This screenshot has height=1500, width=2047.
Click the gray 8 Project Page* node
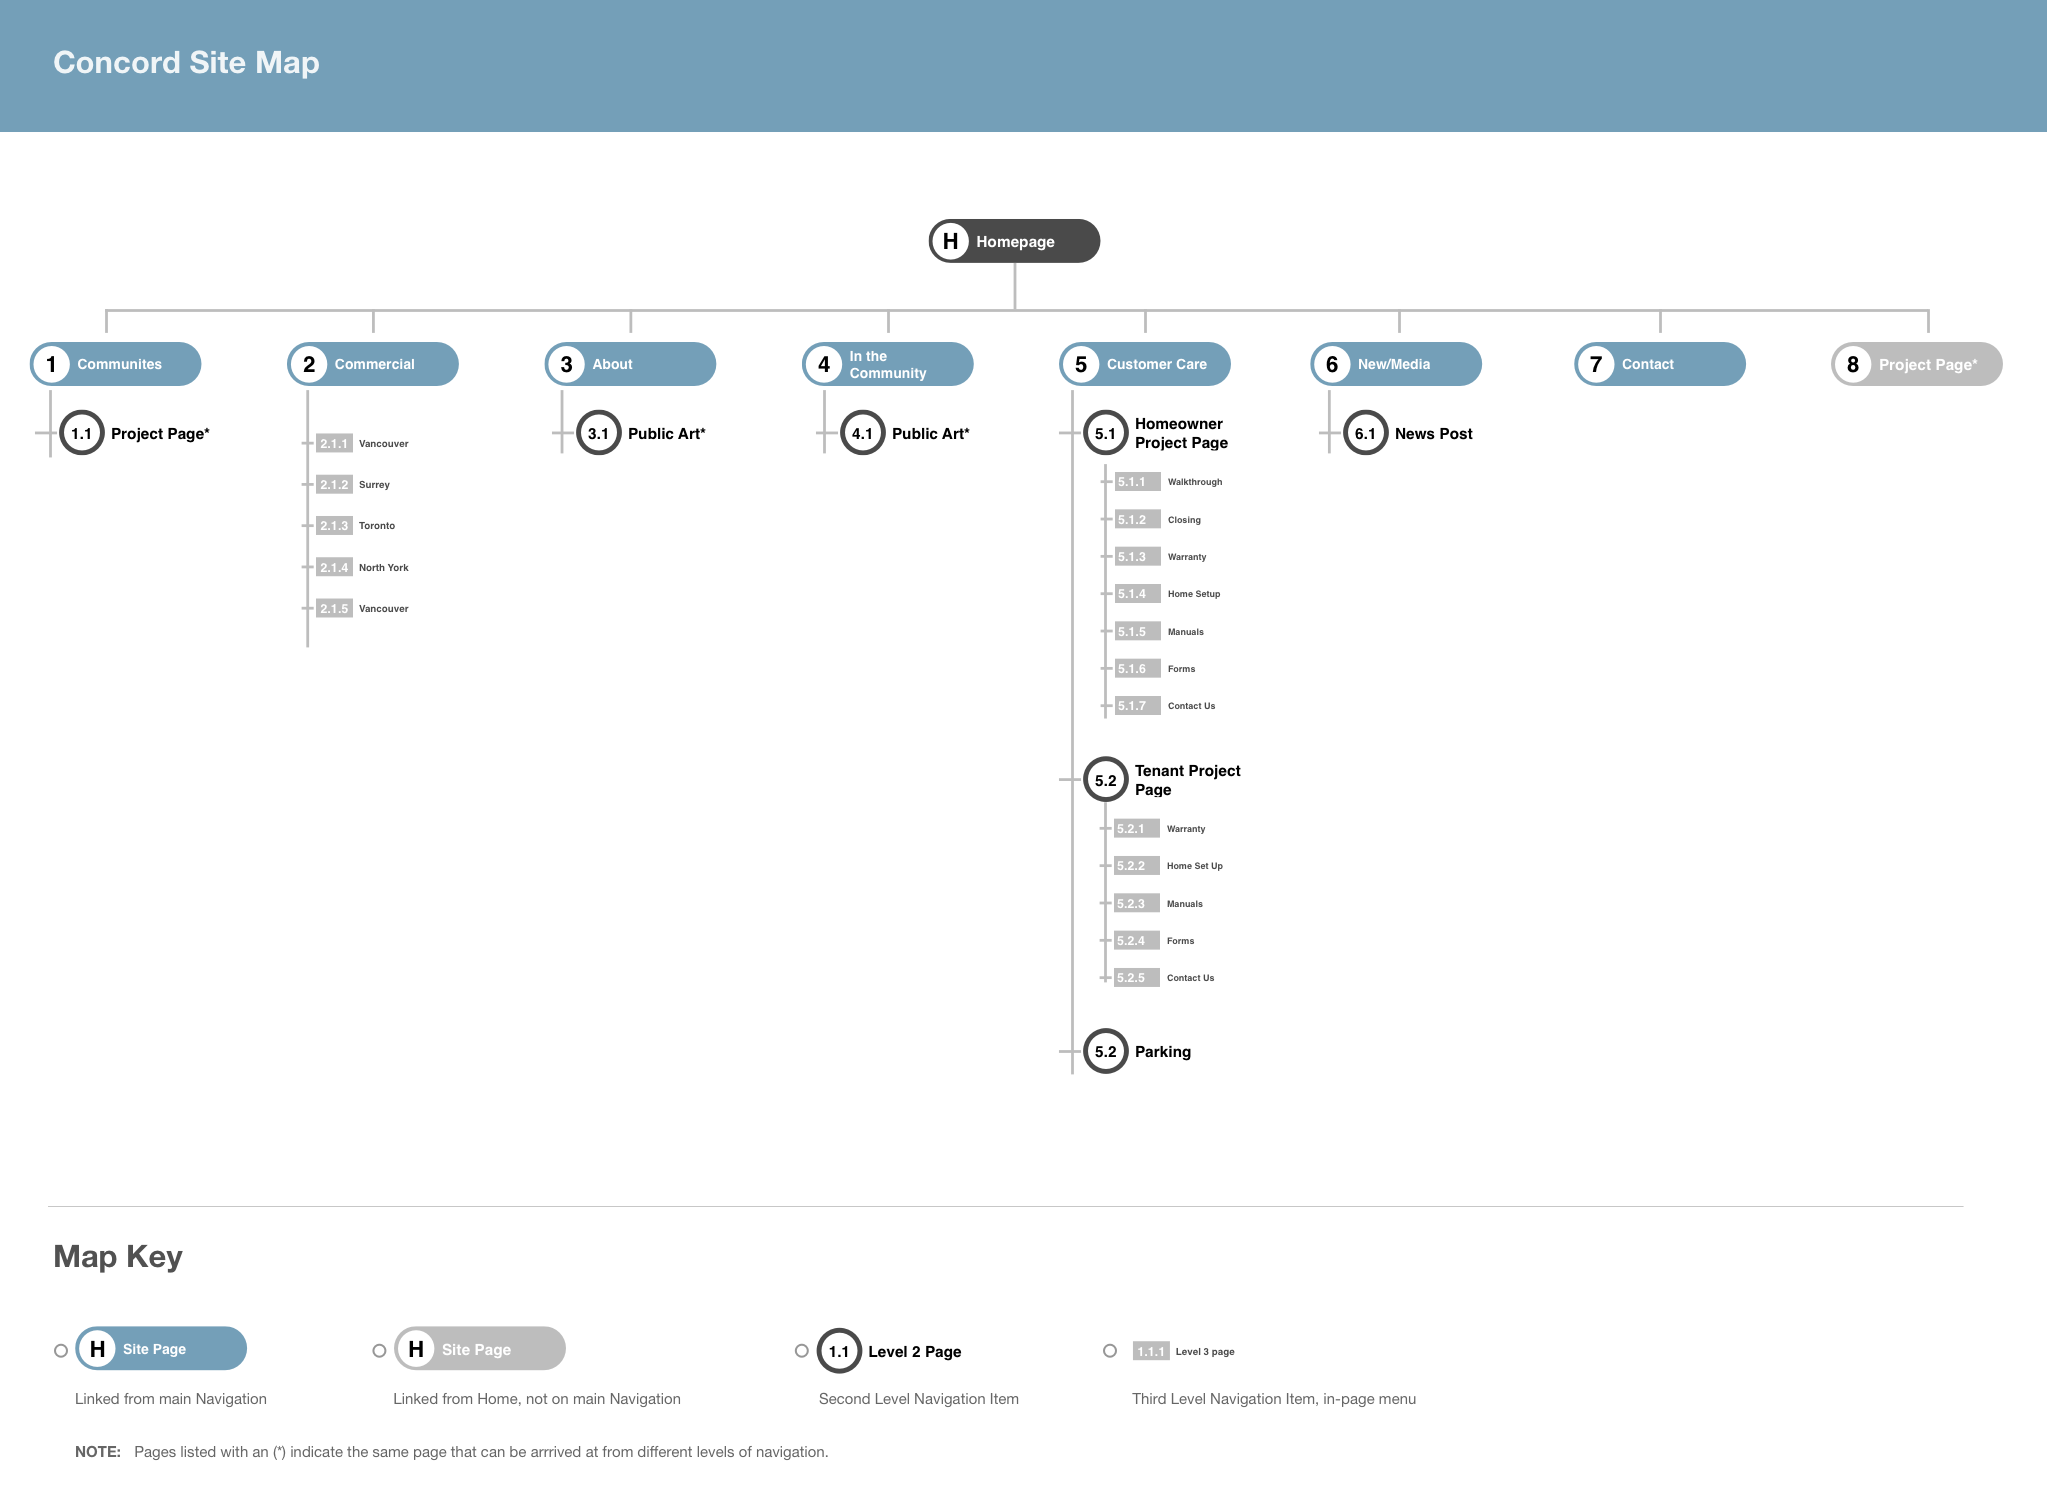coord(1917,364)
